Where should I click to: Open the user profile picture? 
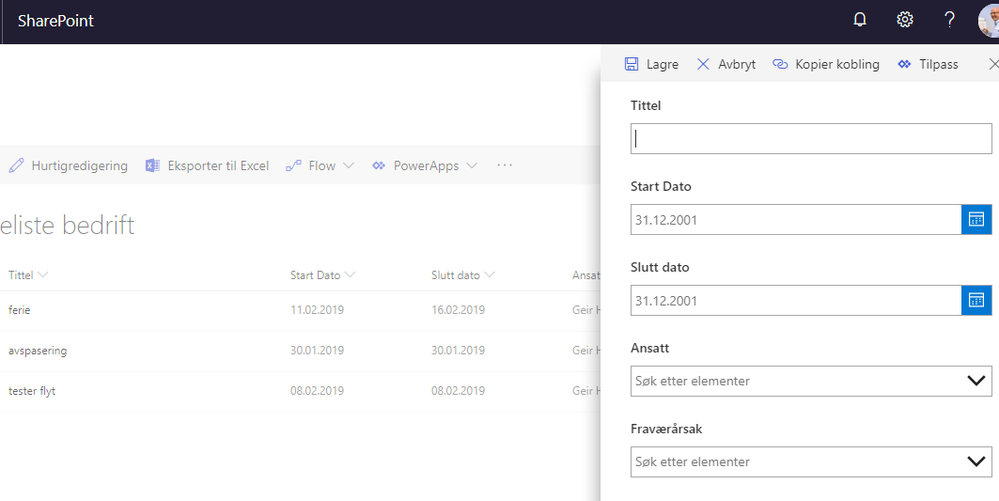(x=988, y=21)
